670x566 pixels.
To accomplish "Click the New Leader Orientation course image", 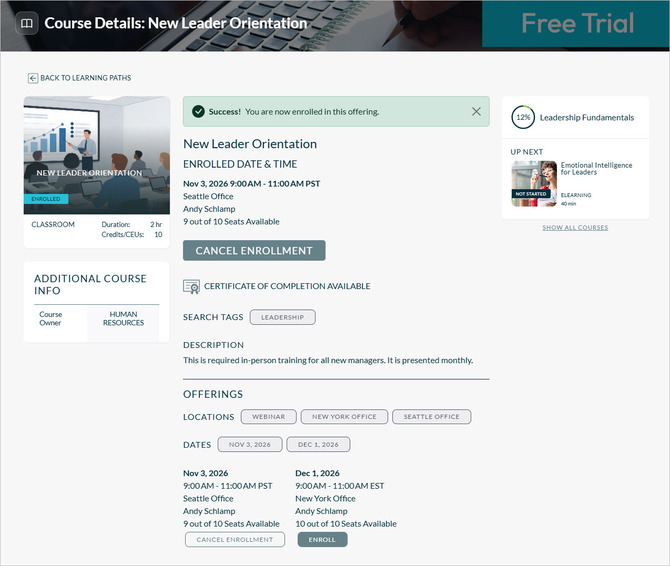I will click(x=97, y=155).
